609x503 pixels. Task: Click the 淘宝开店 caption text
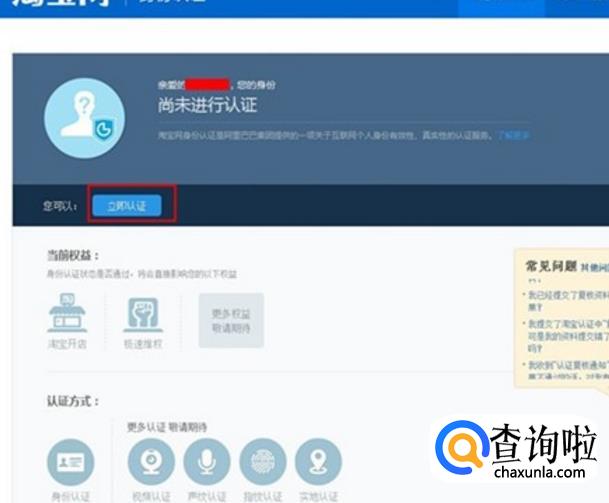(x=67, y=344)
